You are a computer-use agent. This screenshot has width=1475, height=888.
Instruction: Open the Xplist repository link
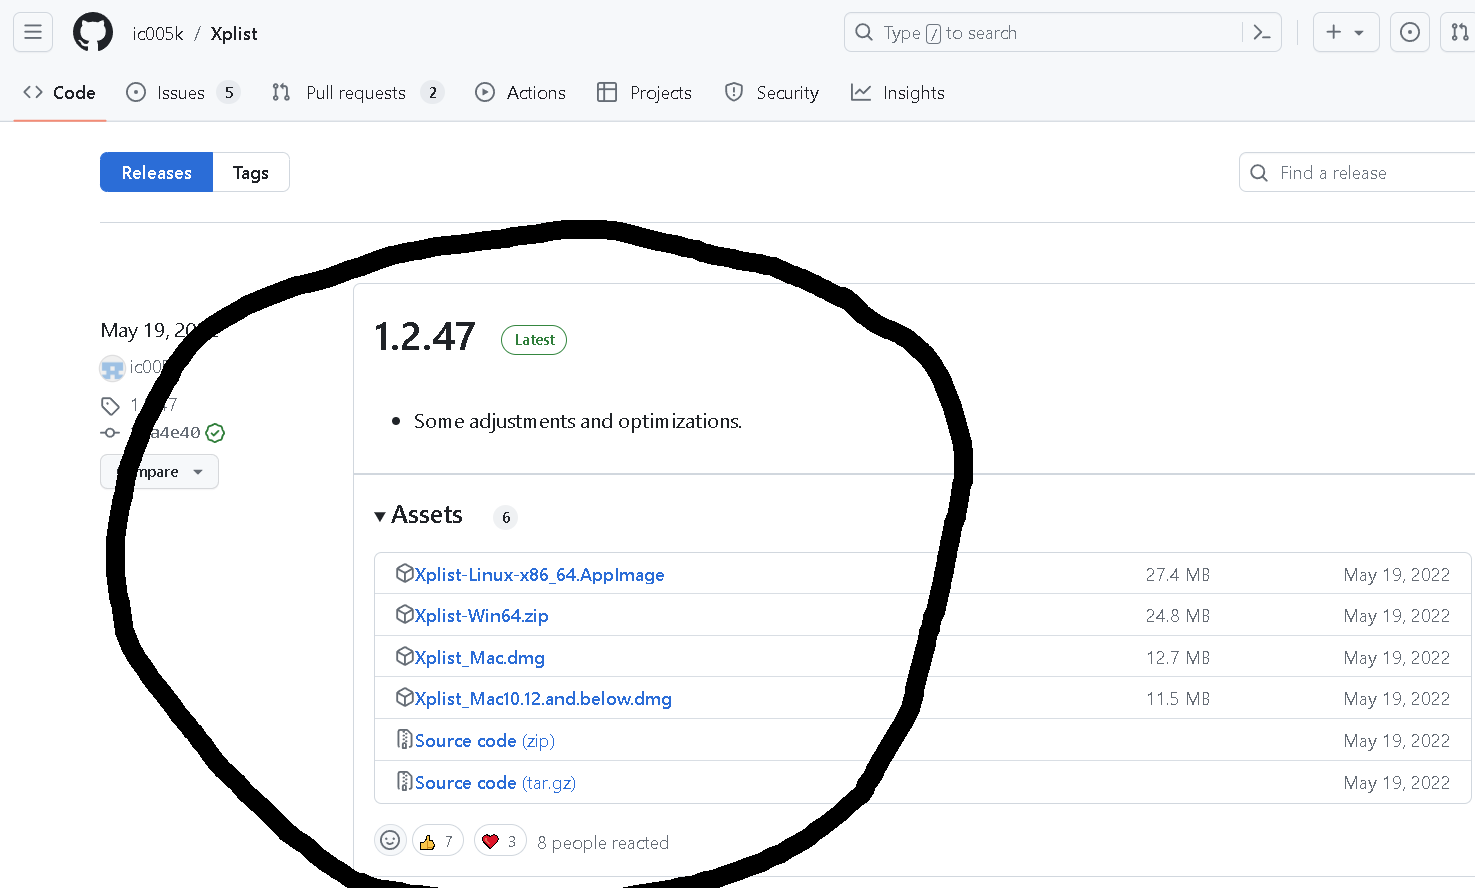(234, 34)
